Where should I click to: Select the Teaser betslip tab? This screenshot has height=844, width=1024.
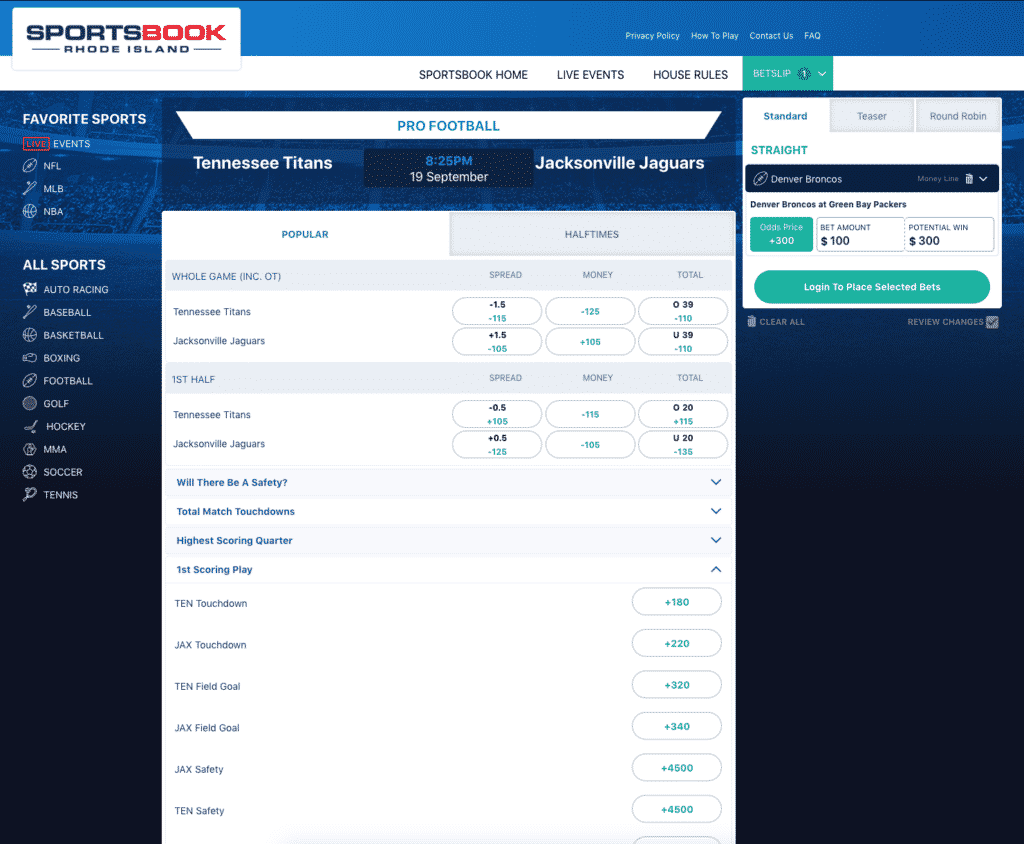point(872,116)
